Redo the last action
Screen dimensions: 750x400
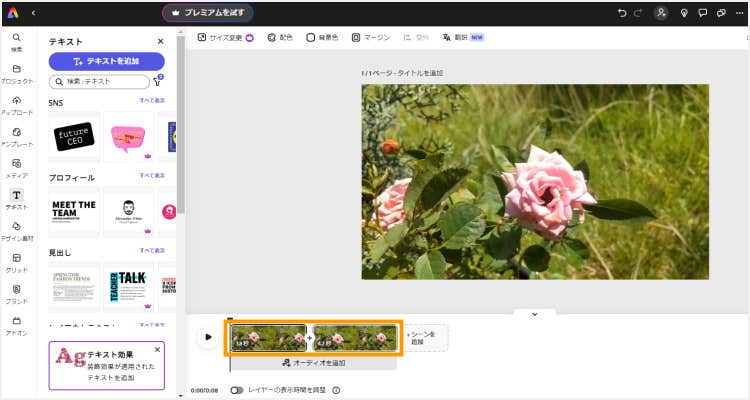[x=638, y=13]
